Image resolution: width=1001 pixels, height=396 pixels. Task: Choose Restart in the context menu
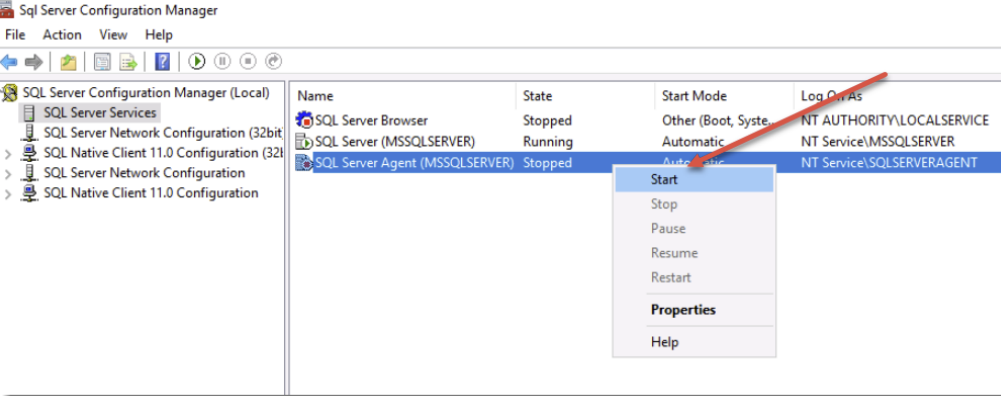[694, 277]
